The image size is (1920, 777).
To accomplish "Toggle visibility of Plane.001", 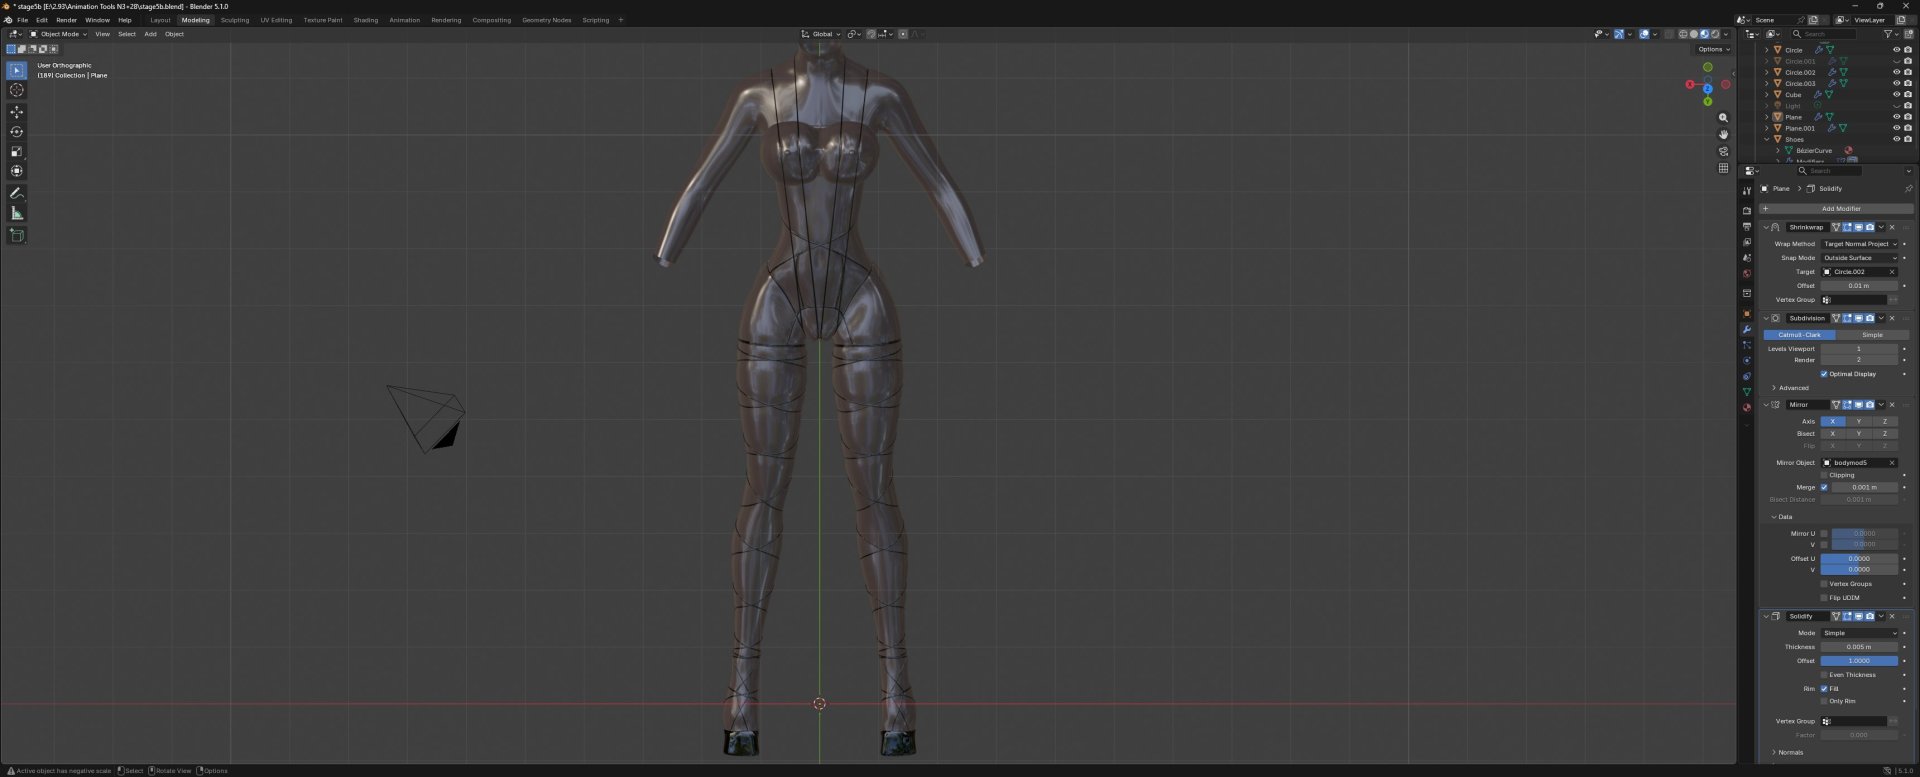I will [x=1896, y=128].
